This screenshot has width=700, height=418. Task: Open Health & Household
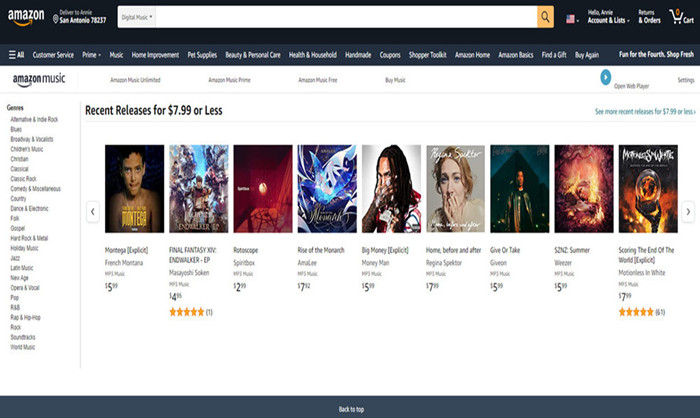coord(312,55)
